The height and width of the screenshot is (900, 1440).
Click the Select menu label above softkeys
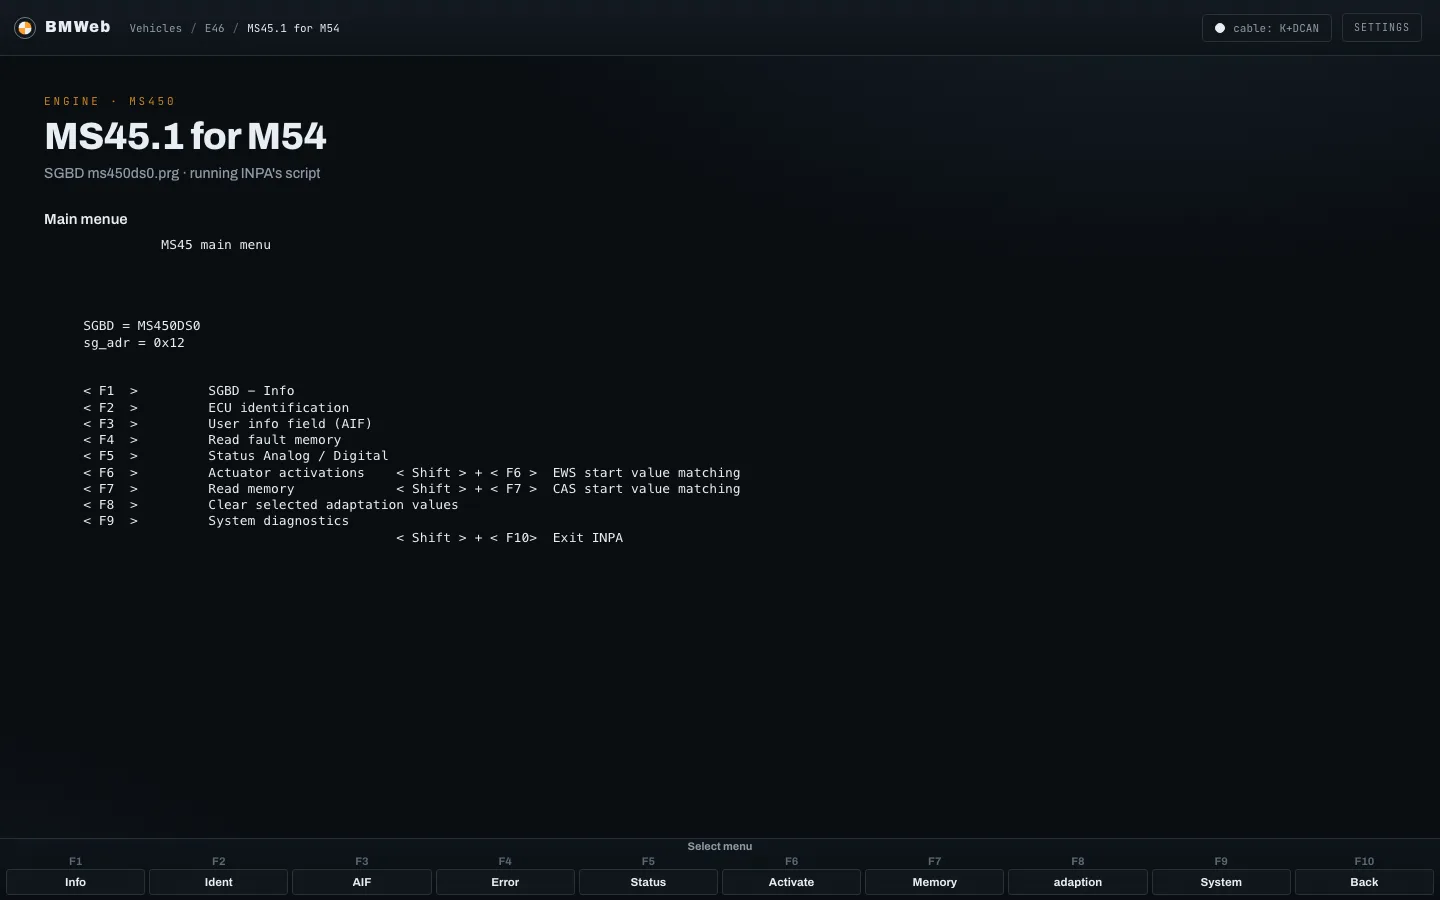tap(720, 847)
